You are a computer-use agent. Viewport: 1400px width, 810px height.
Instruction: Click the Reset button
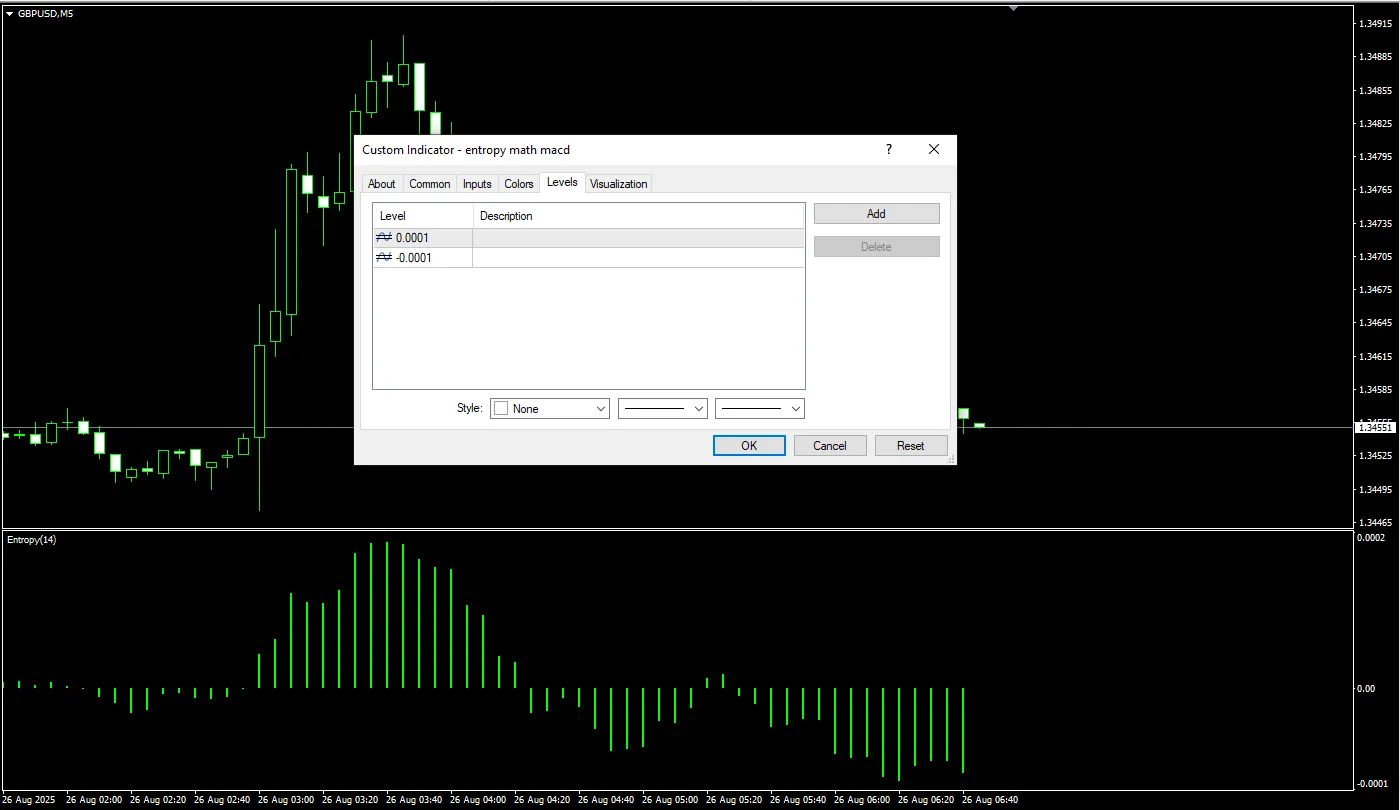tap(911, 446)
